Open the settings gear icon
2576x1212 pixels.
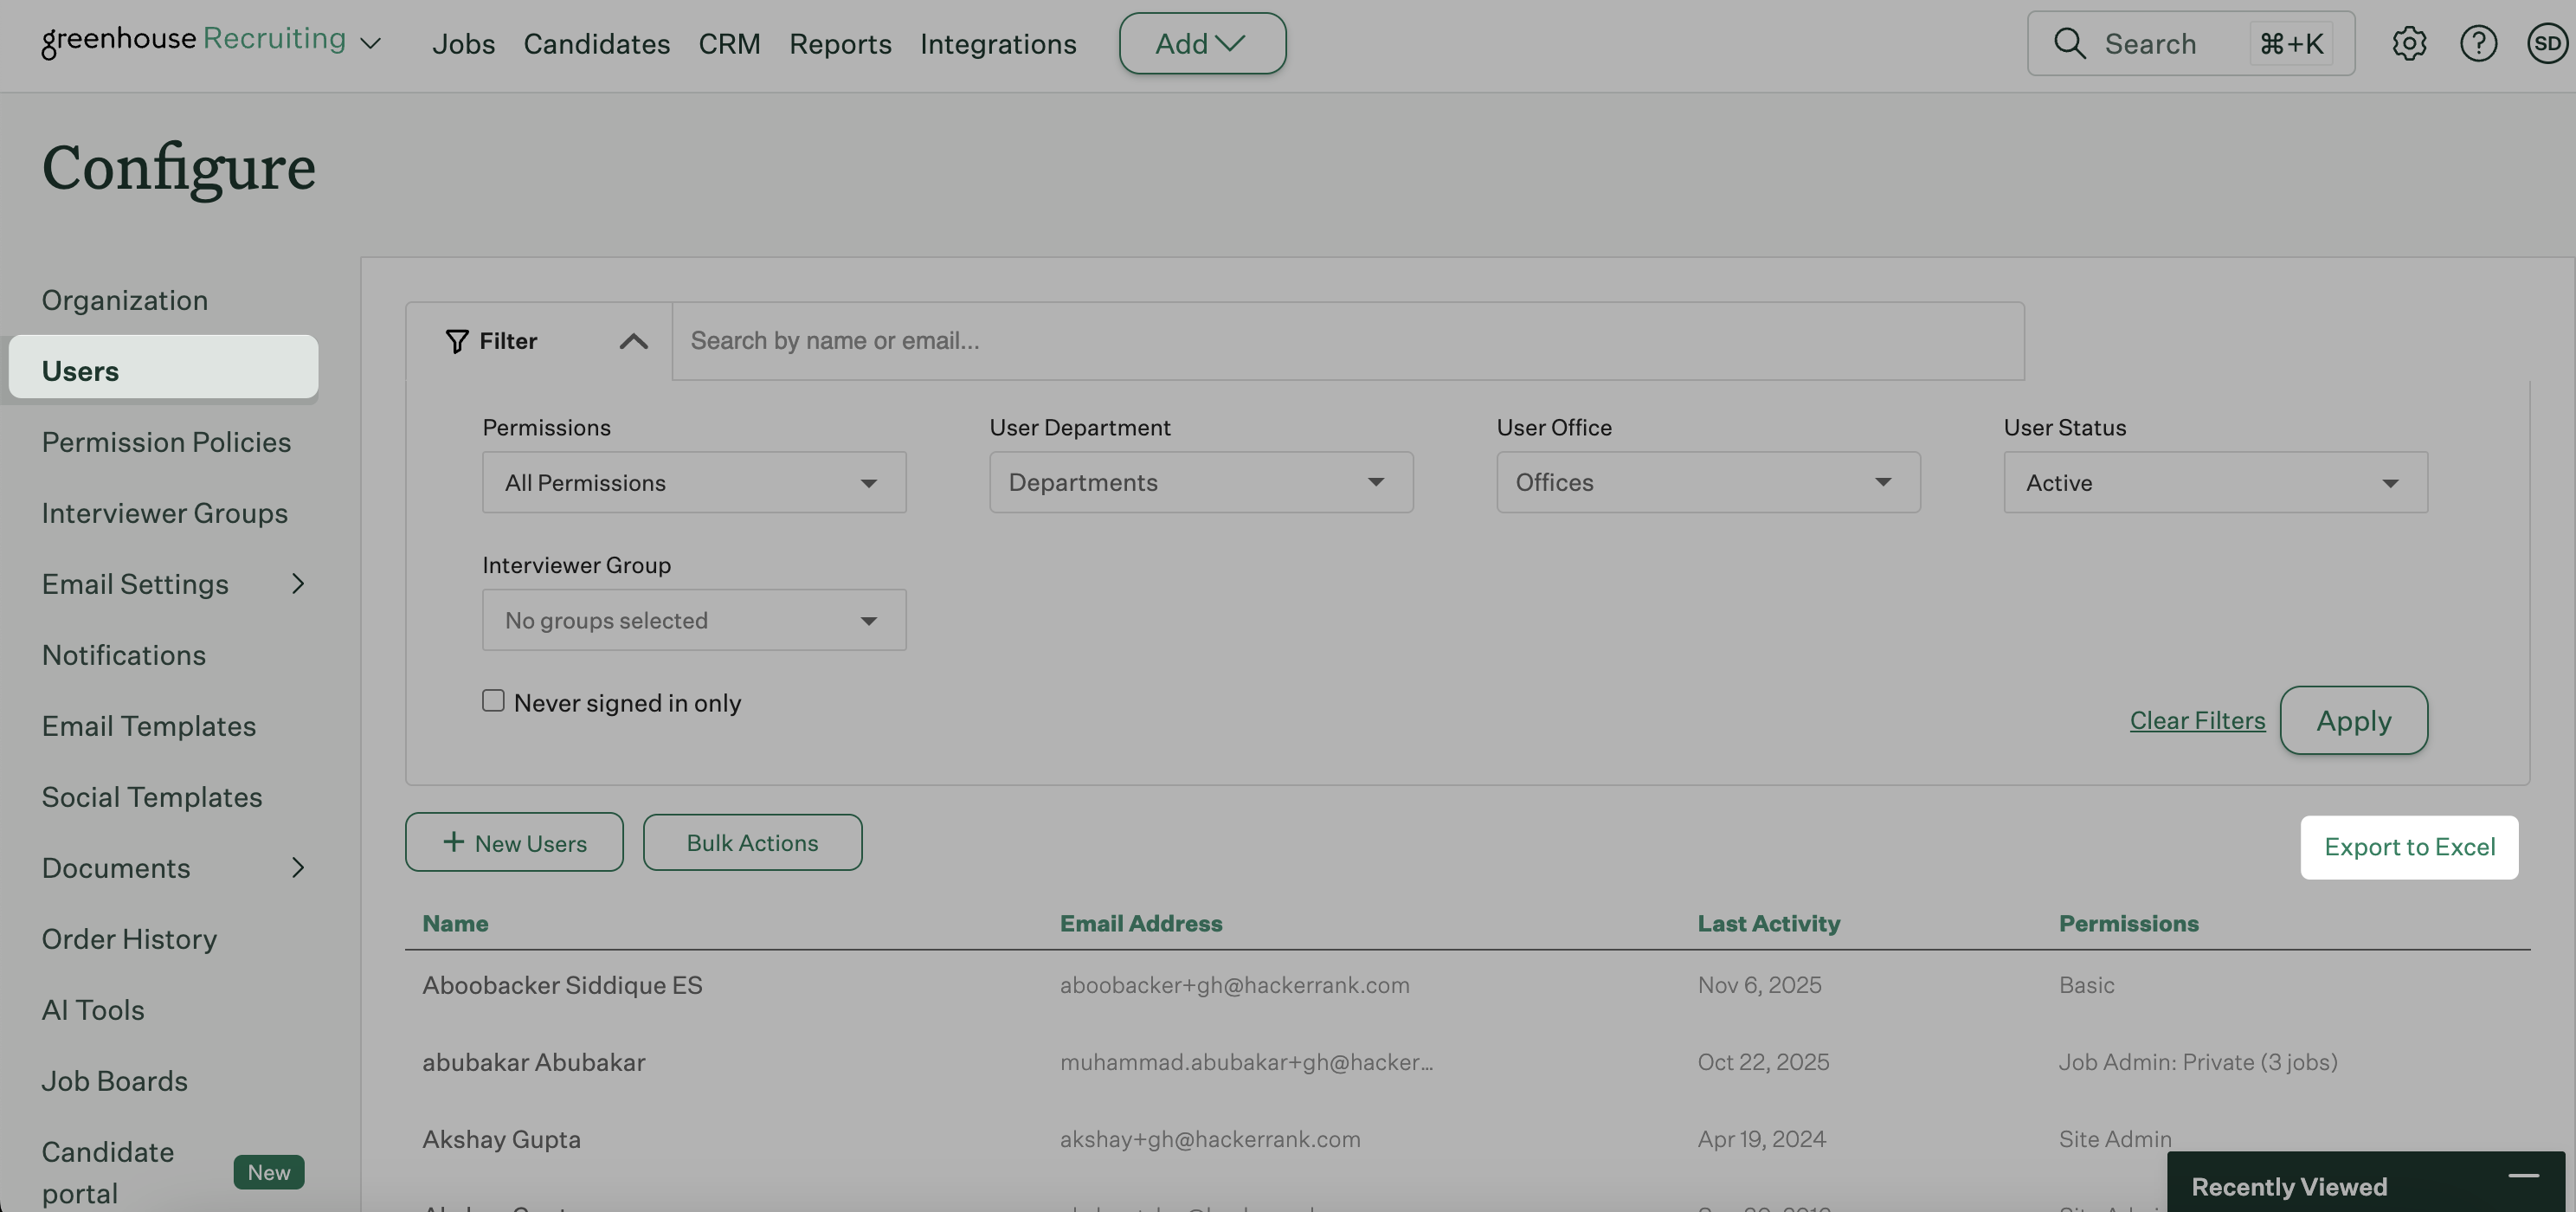[x=2408, y=43]
